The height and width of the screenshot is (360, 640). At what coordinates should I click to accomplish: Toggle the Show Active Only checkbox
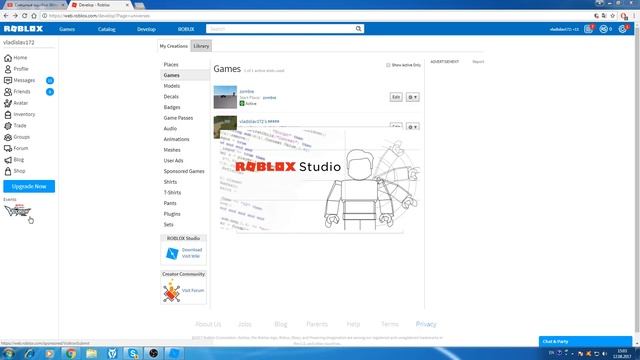coord(388,65)
